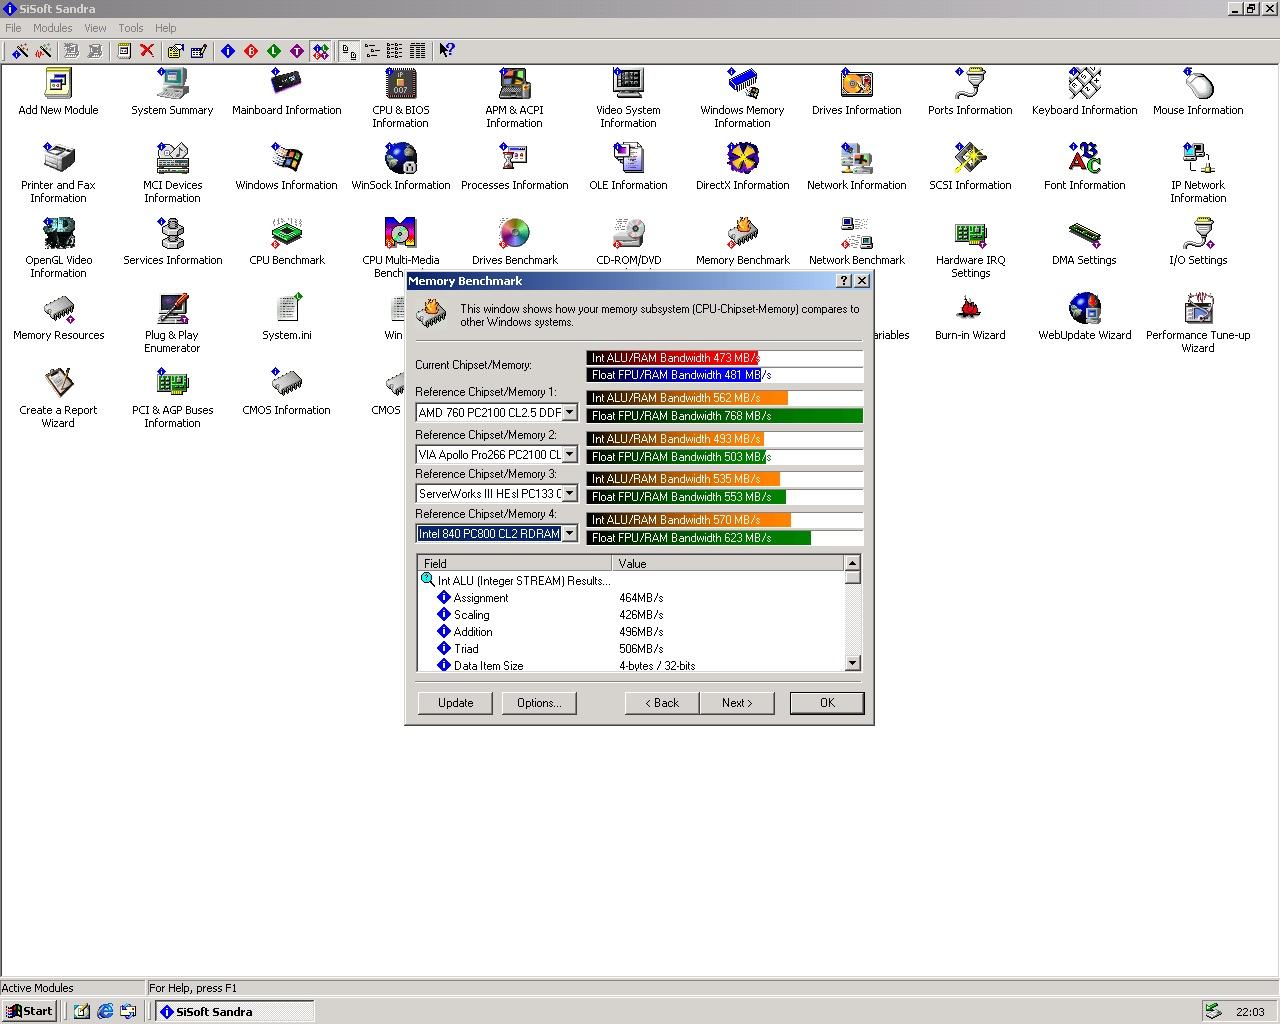Click the context help arrow toolbar icon
Viewport: 1280px width, 1024px height.
tap(447, 50)
